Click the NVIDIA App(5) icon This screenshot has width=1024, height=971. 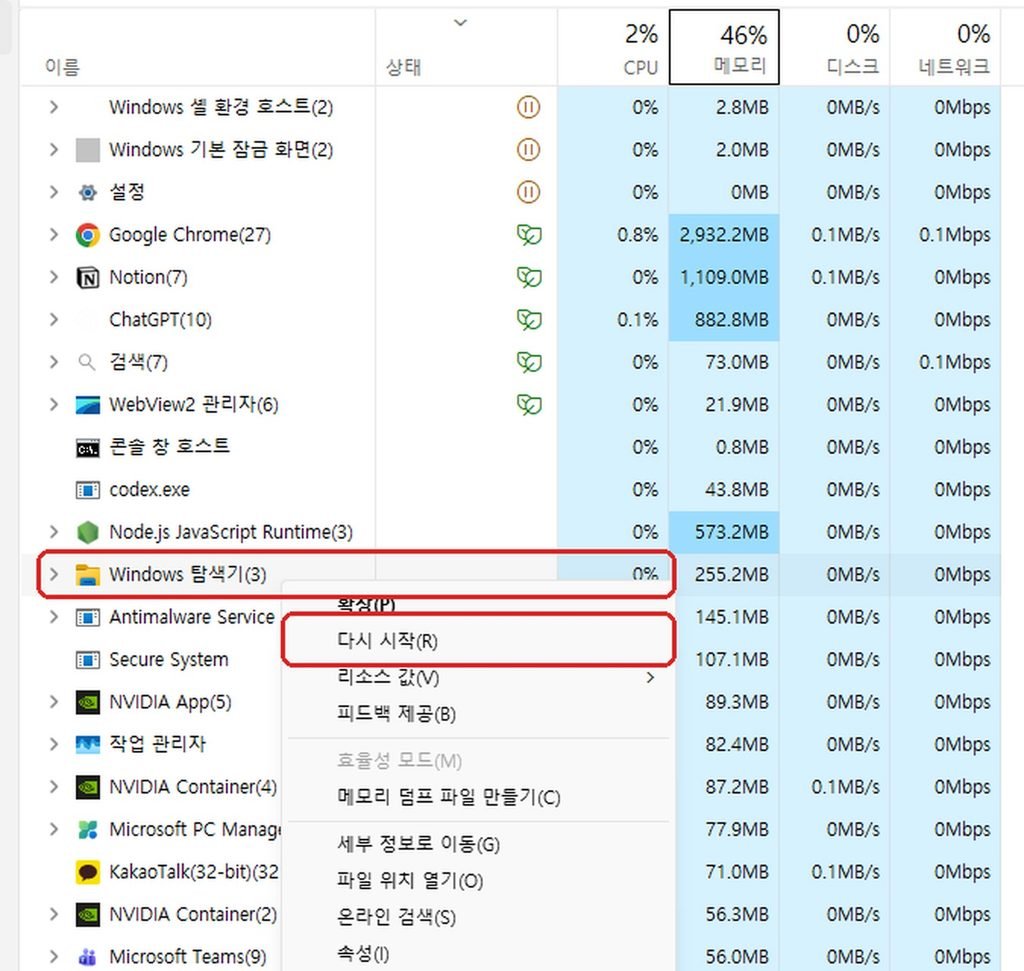pyautogui.click(x=88, y=702)
